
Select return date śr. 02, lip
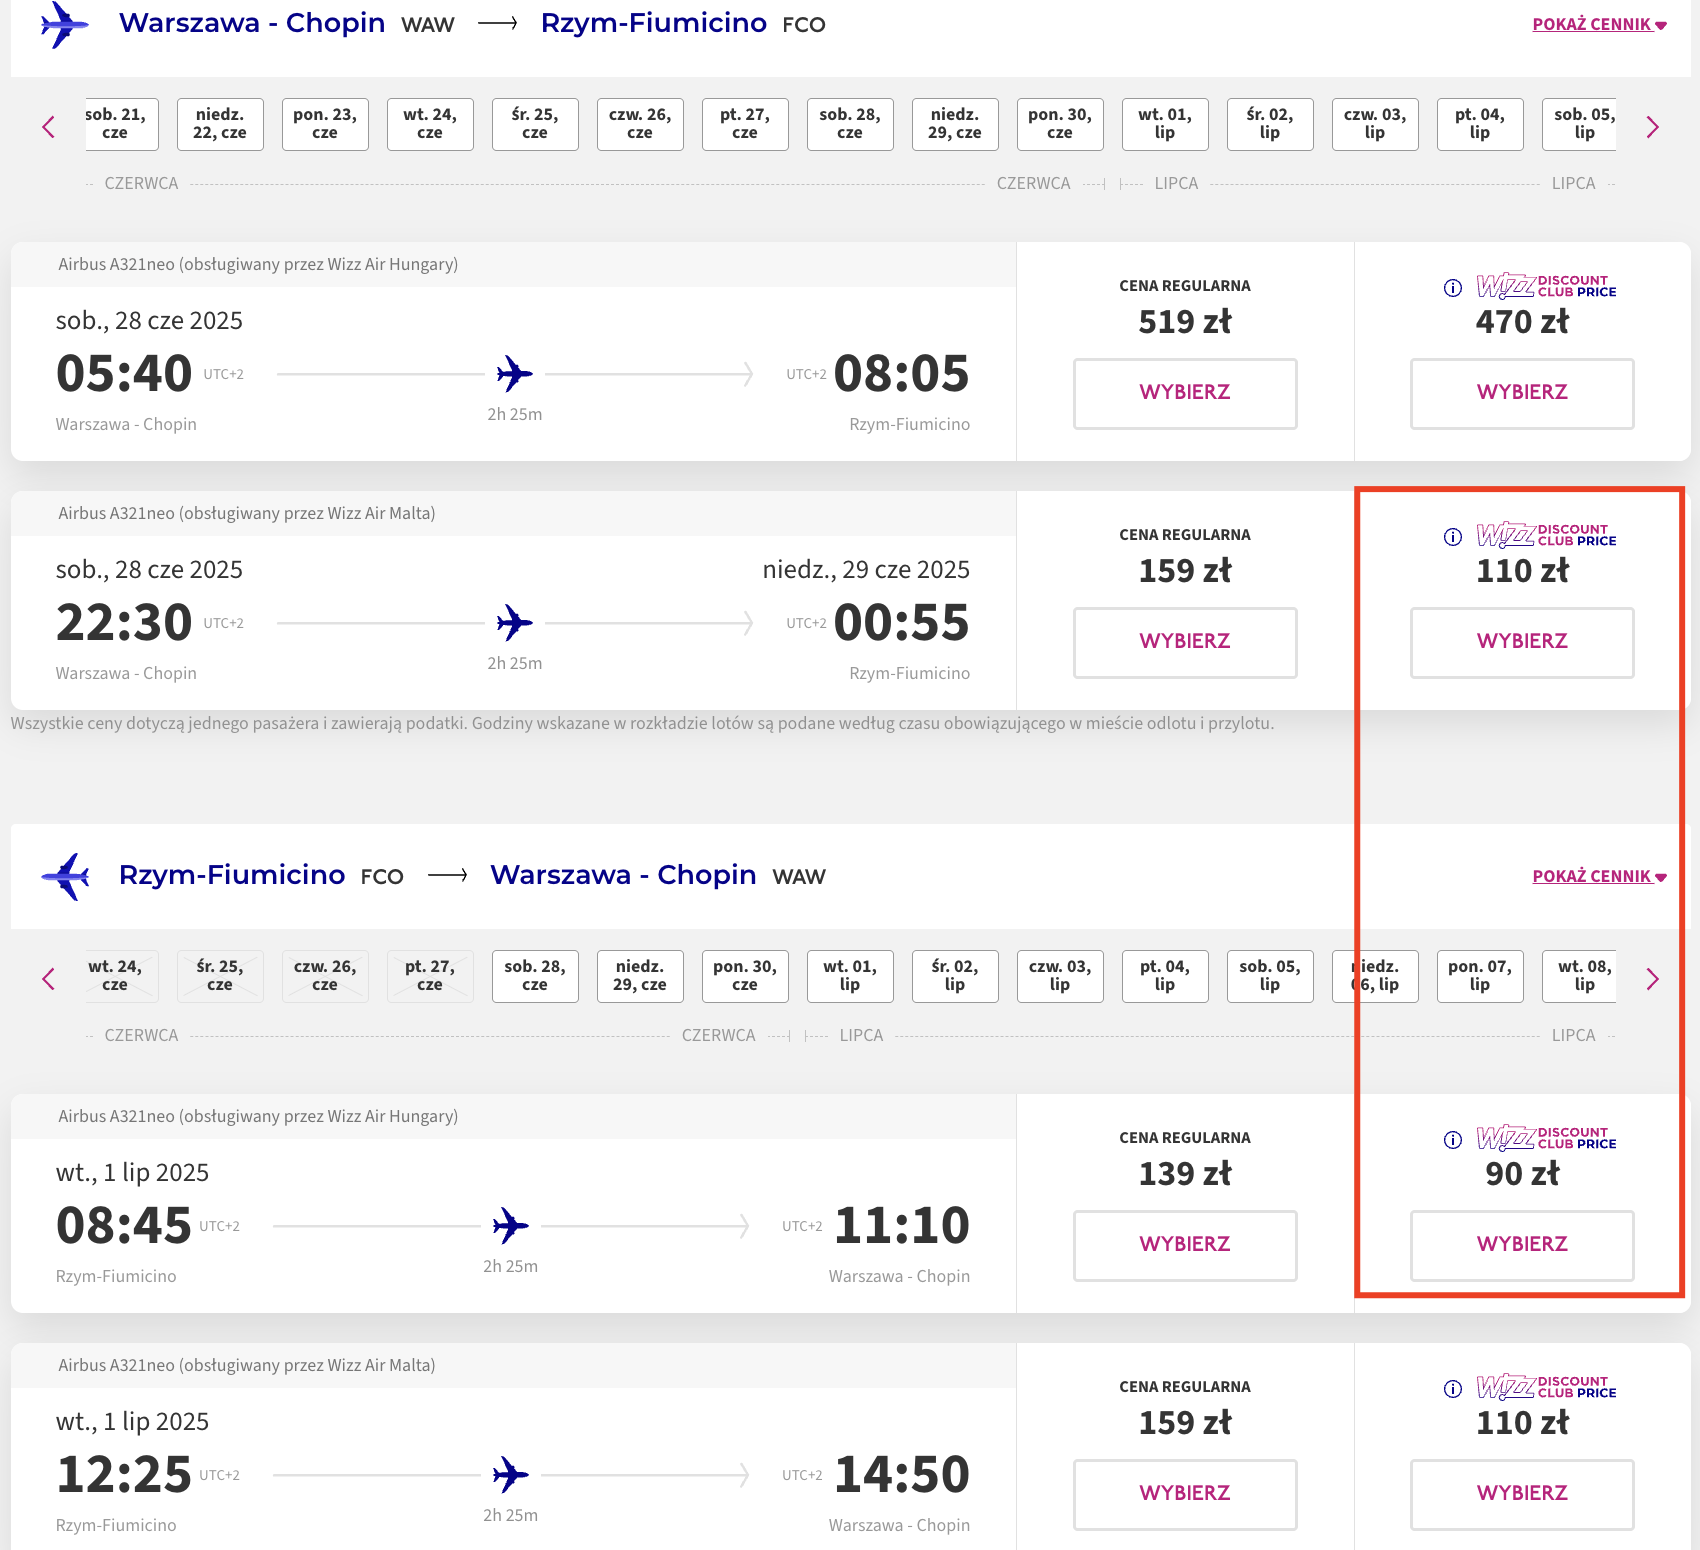pyautogui.click(x=954, y=976)
